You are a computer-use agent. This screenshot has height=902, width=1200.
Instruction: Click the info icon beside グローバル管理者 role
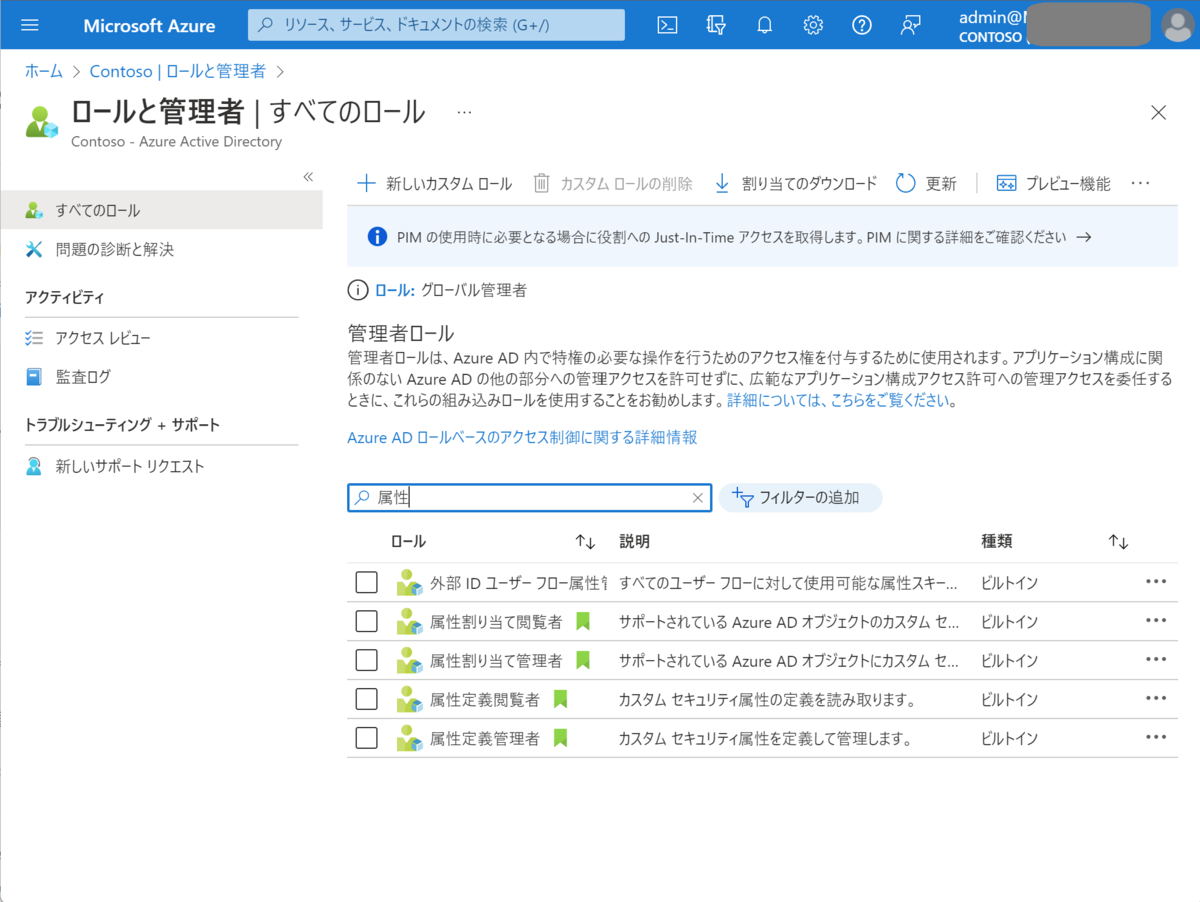tap(357, 291)
